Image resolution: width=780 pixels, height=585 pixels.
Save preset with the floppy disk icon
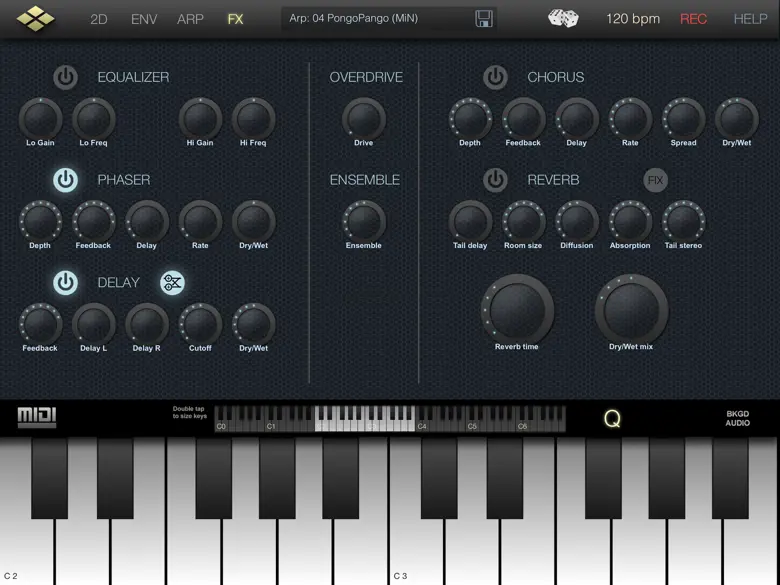point(483,19)
